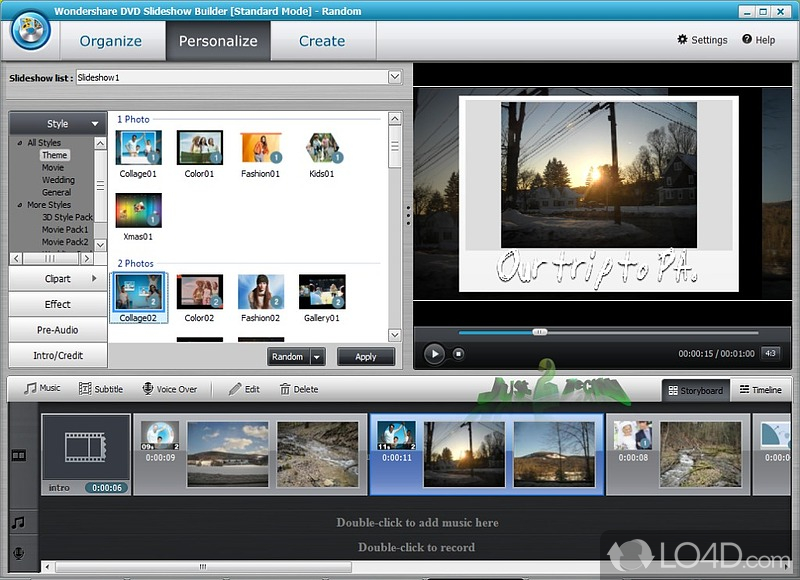The height and width of the screenshot is (580, 800).
Task: Expand the Clipart panel
Action: pyautogui.click(x=58, y=279)
